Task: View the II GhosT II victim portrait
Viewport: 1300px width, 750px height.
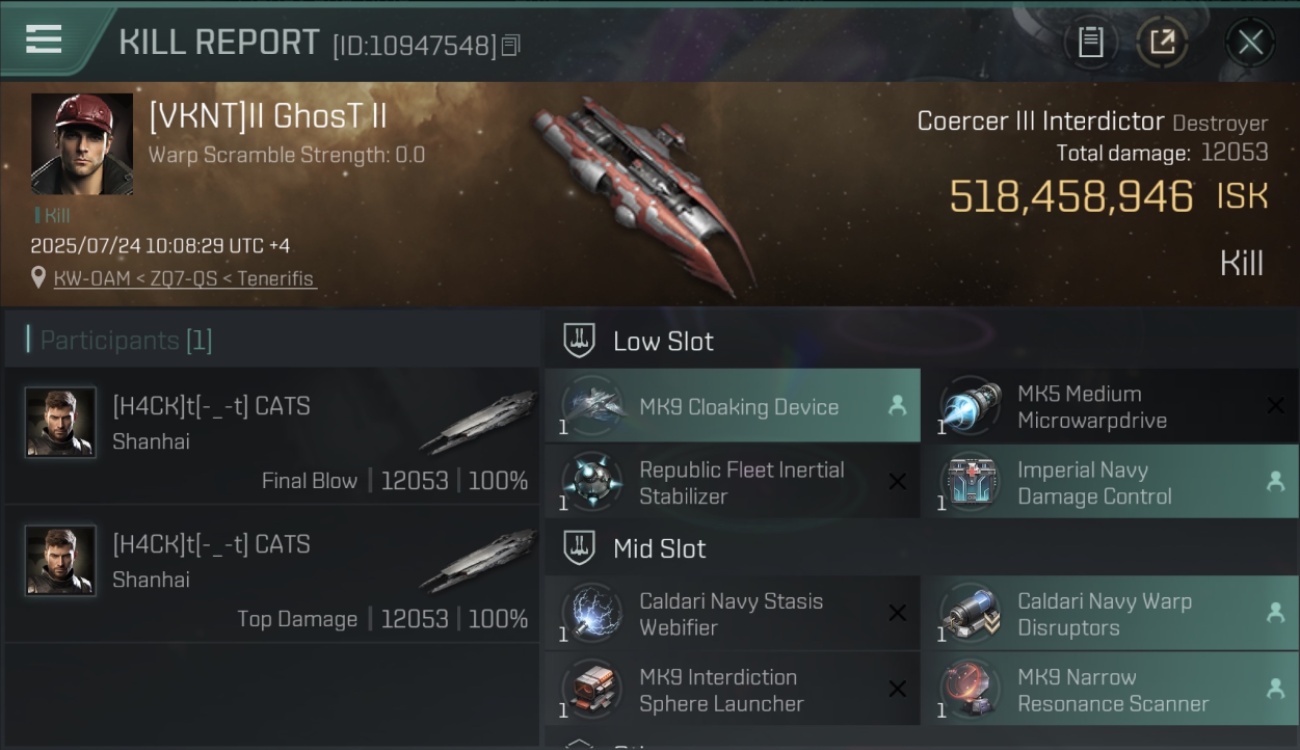Action: 82,144
